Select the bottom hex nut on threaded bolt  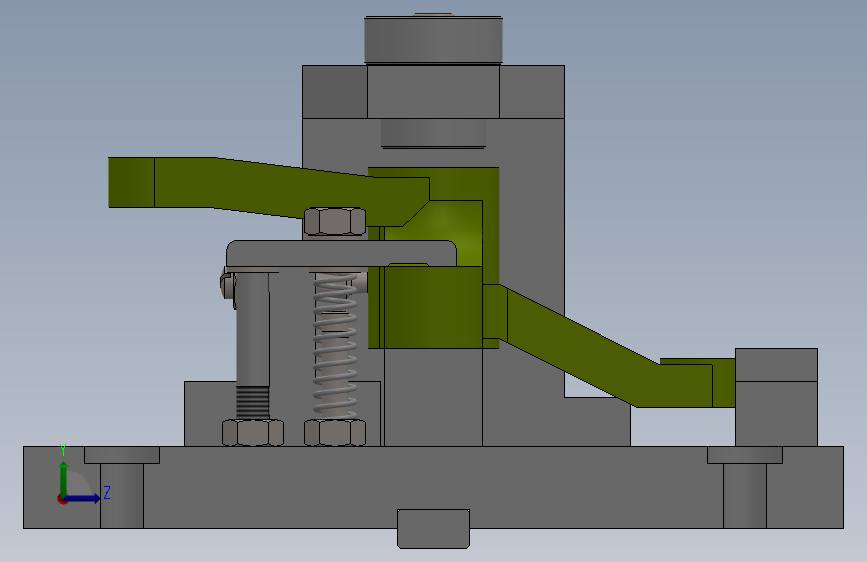click(x=253, y=433)
